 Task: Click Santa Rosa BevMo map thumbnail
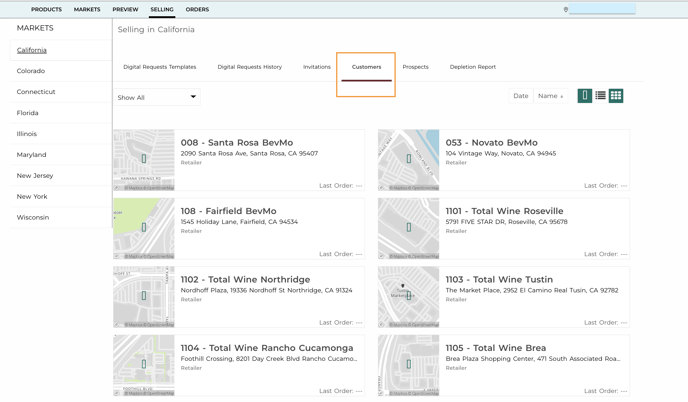click(x=144, y=160)
